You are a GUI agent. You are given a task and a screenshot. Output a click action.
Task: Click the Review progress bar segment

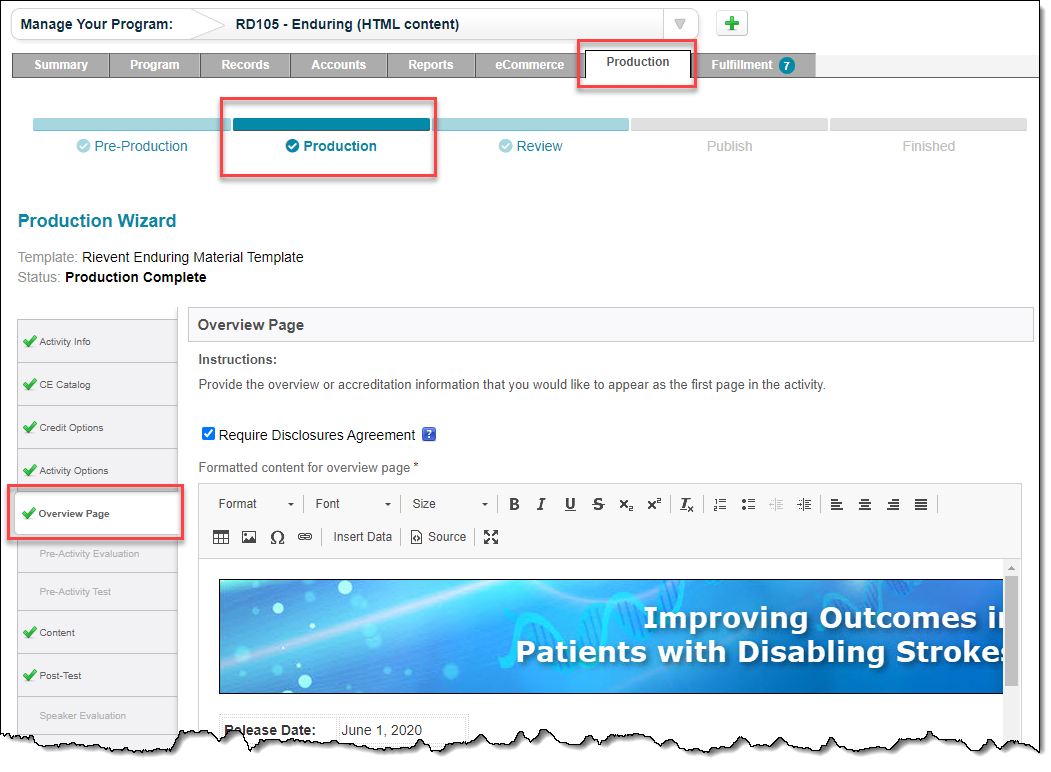(x=530, y=124)
